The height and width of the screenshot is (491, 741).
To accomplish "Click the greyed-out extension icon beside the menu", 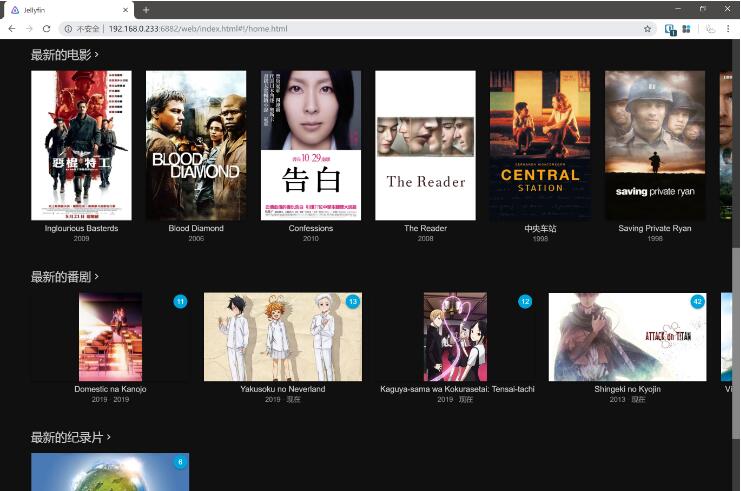I will [710, 29].
